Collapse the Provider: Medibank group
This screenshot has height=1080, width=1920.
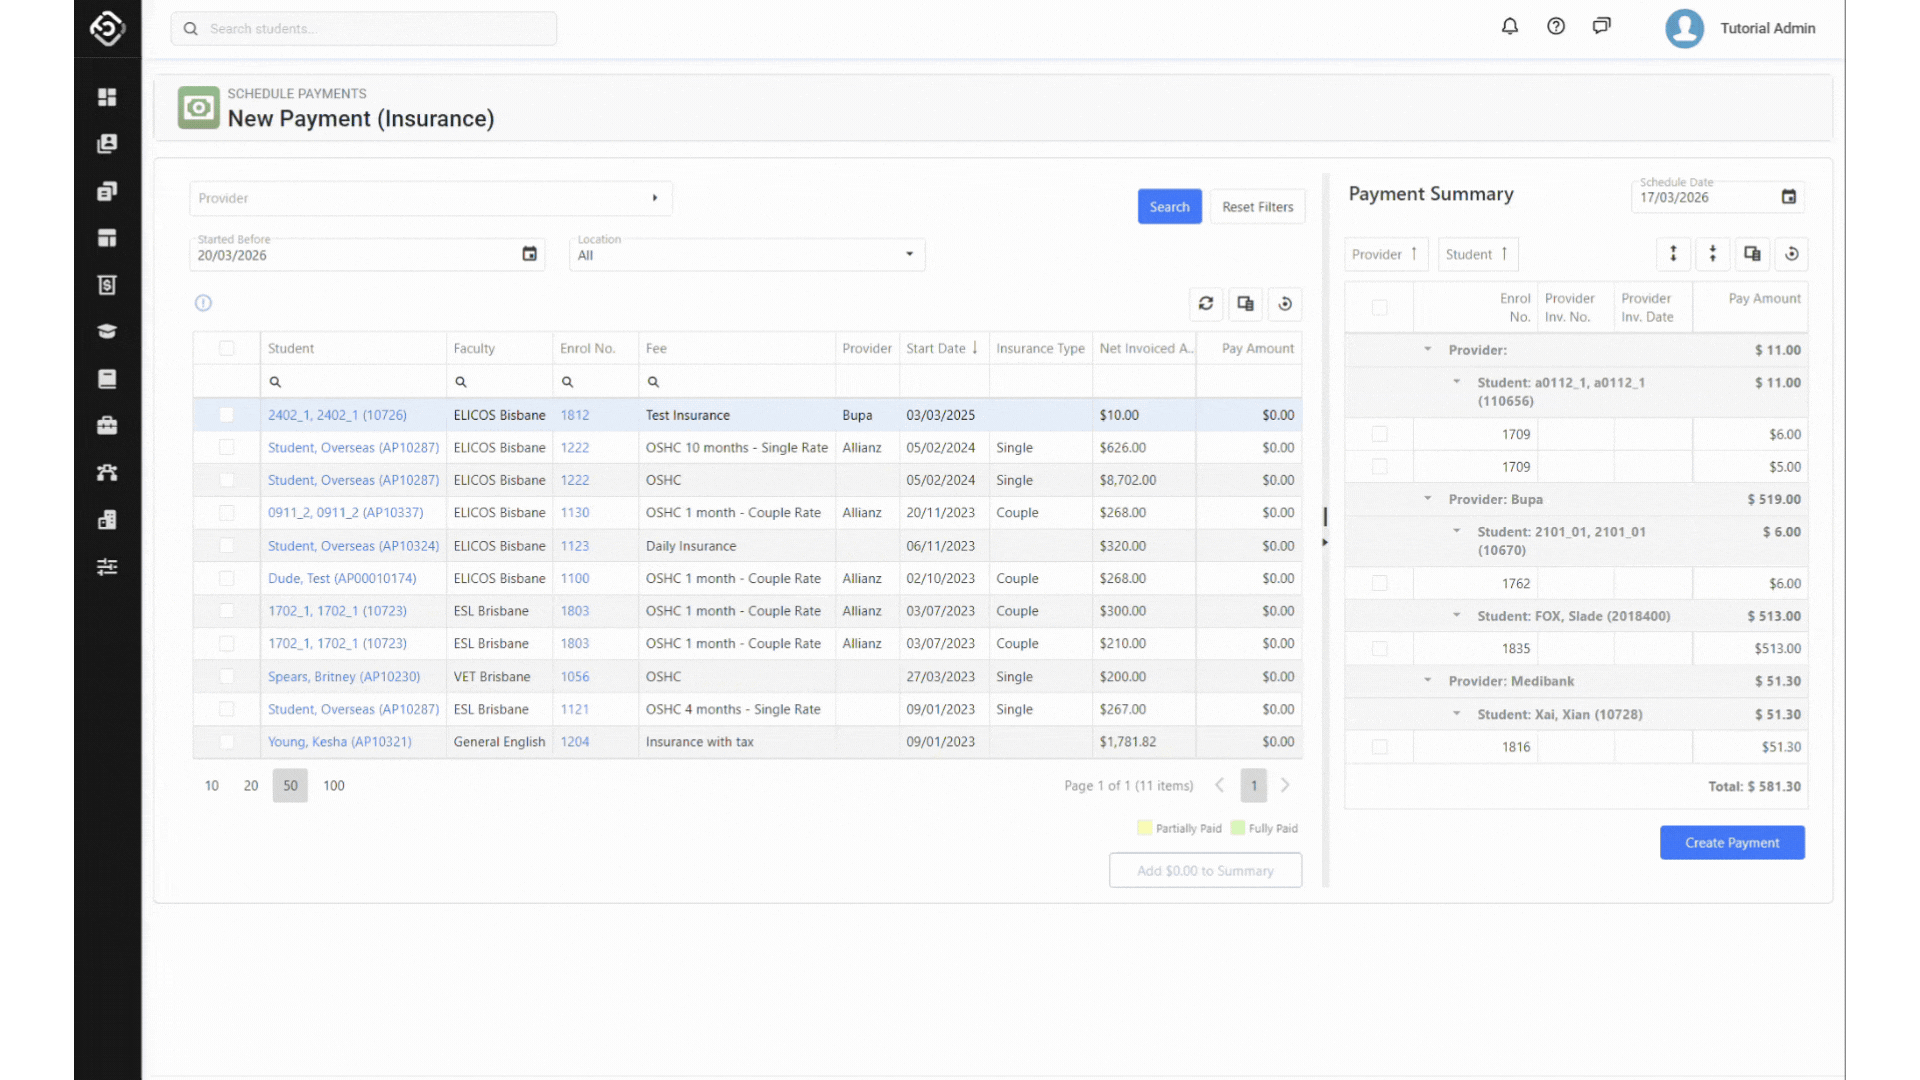(1428, 681)
